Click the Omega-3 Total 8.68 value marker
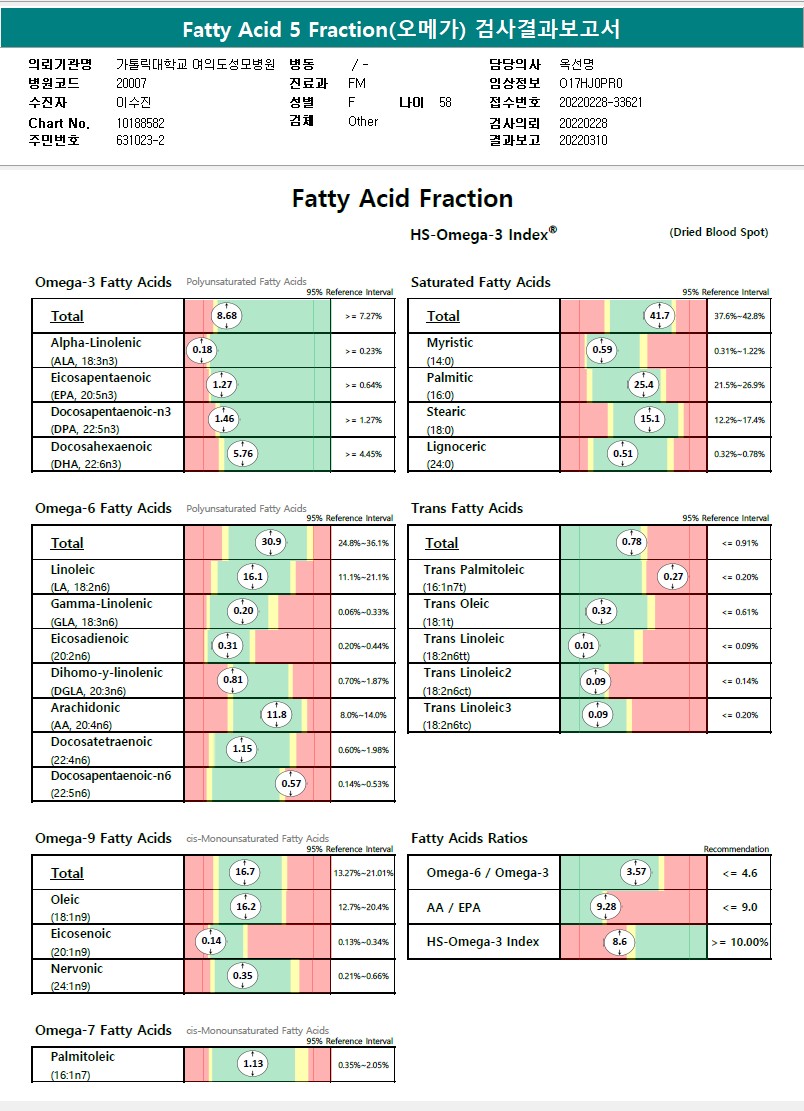 [227, 316]
